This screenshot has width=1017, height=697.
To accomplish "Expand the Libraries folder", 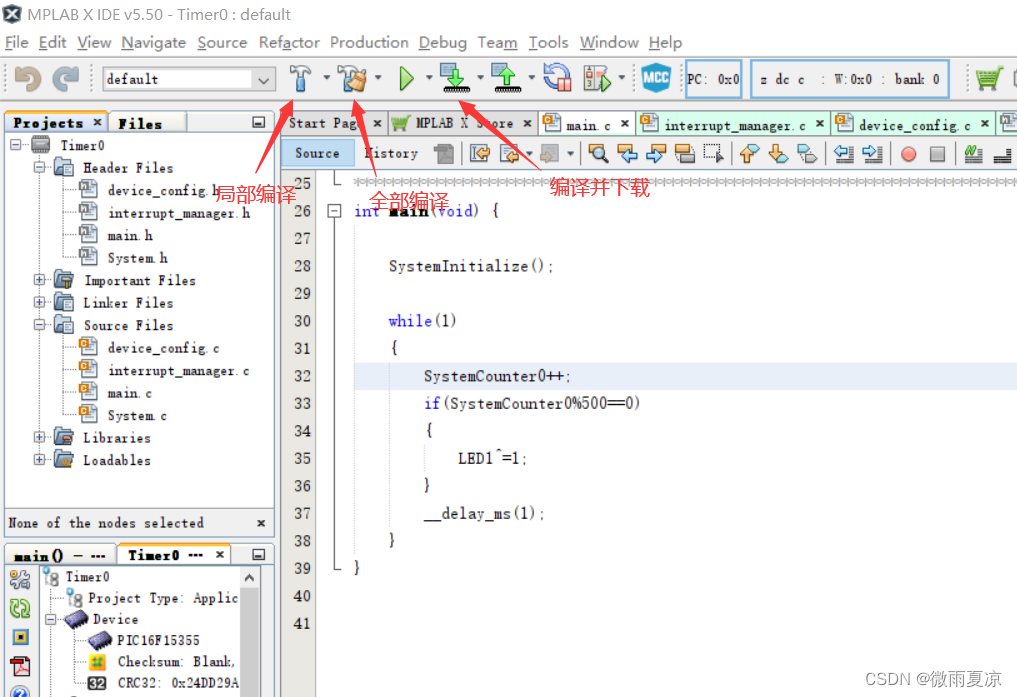I will [40, 437].
